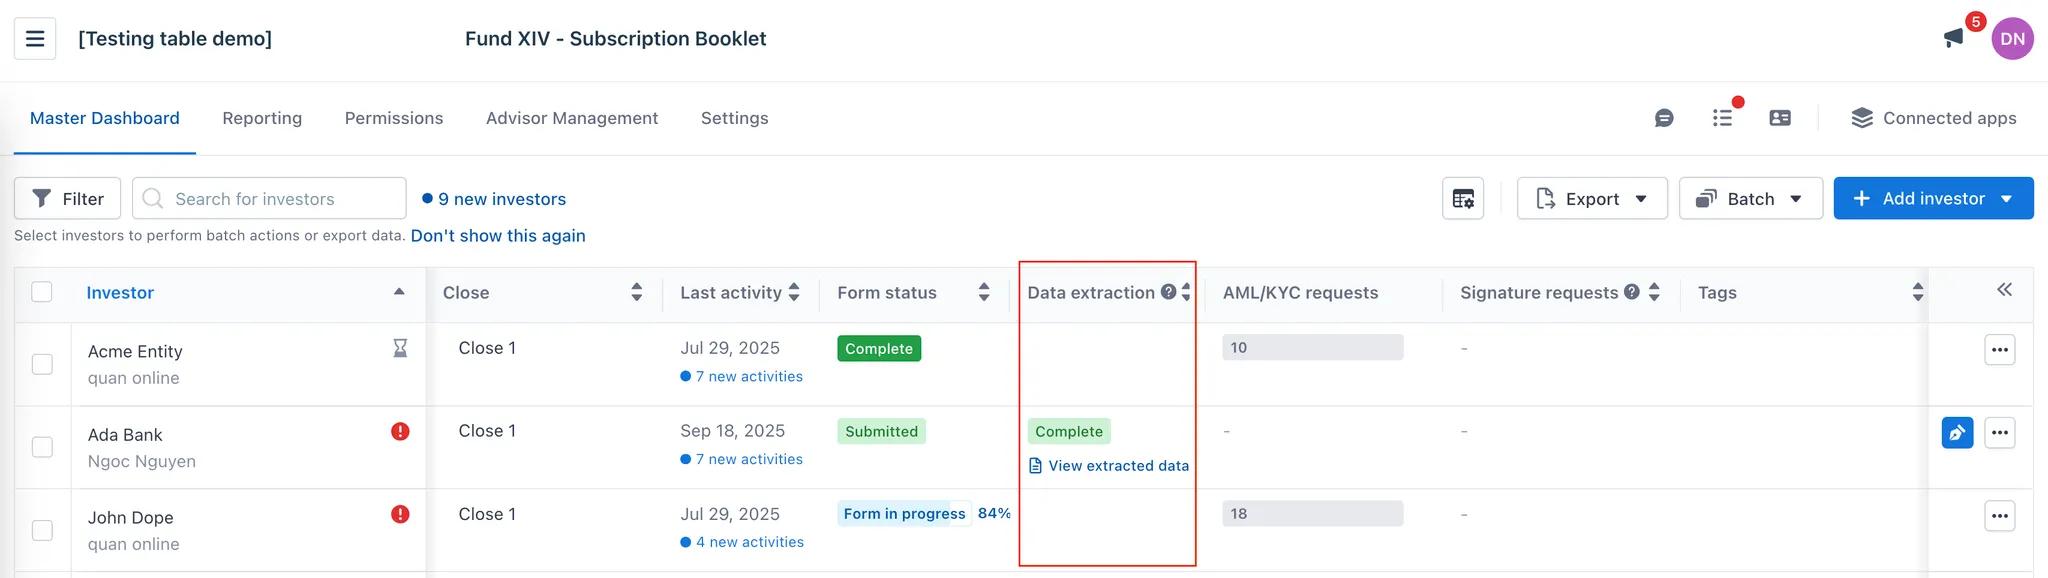Open the task list icon
Viewport: 2048px width, 578px height.
1722,118
